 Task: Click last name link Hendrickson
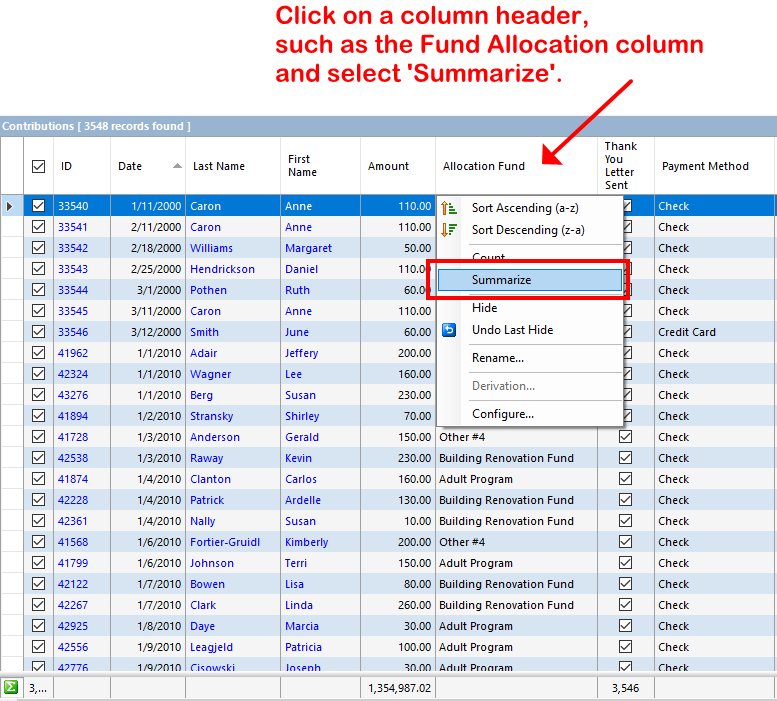tap(222, 269)
